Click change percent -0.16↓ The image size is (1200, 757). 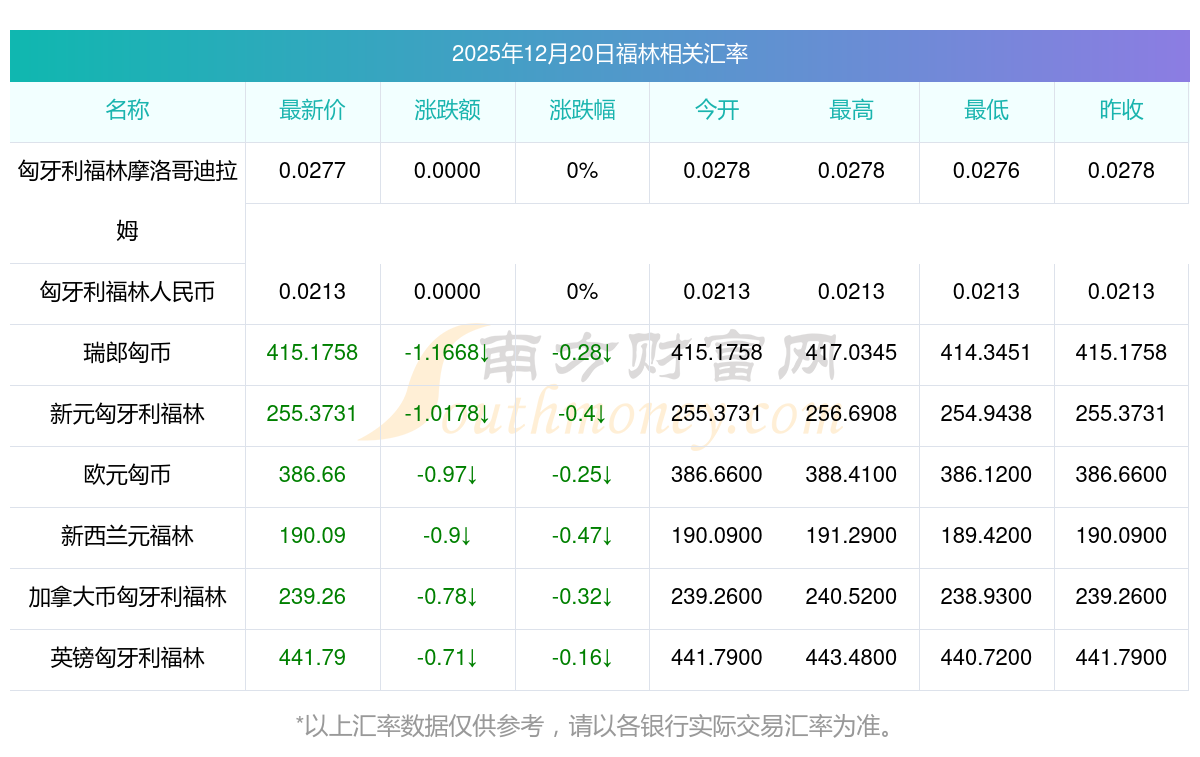(x=582, y=658)
